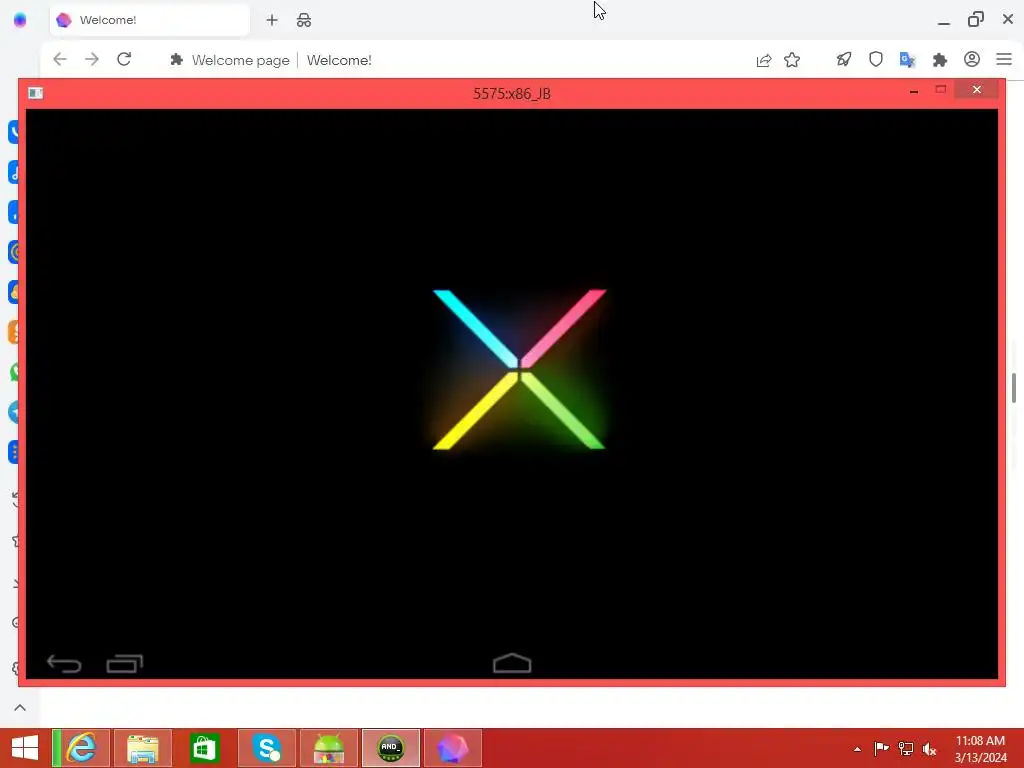The width and height of the screenshot is (1024, 768).
Task: Tap the Android home navigation button
Action: coord(512,664)
